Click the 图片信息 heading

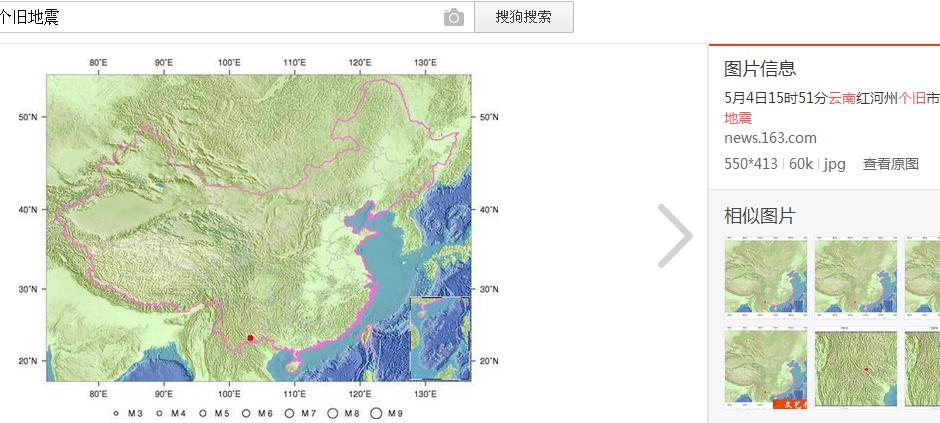coord(760,68)
